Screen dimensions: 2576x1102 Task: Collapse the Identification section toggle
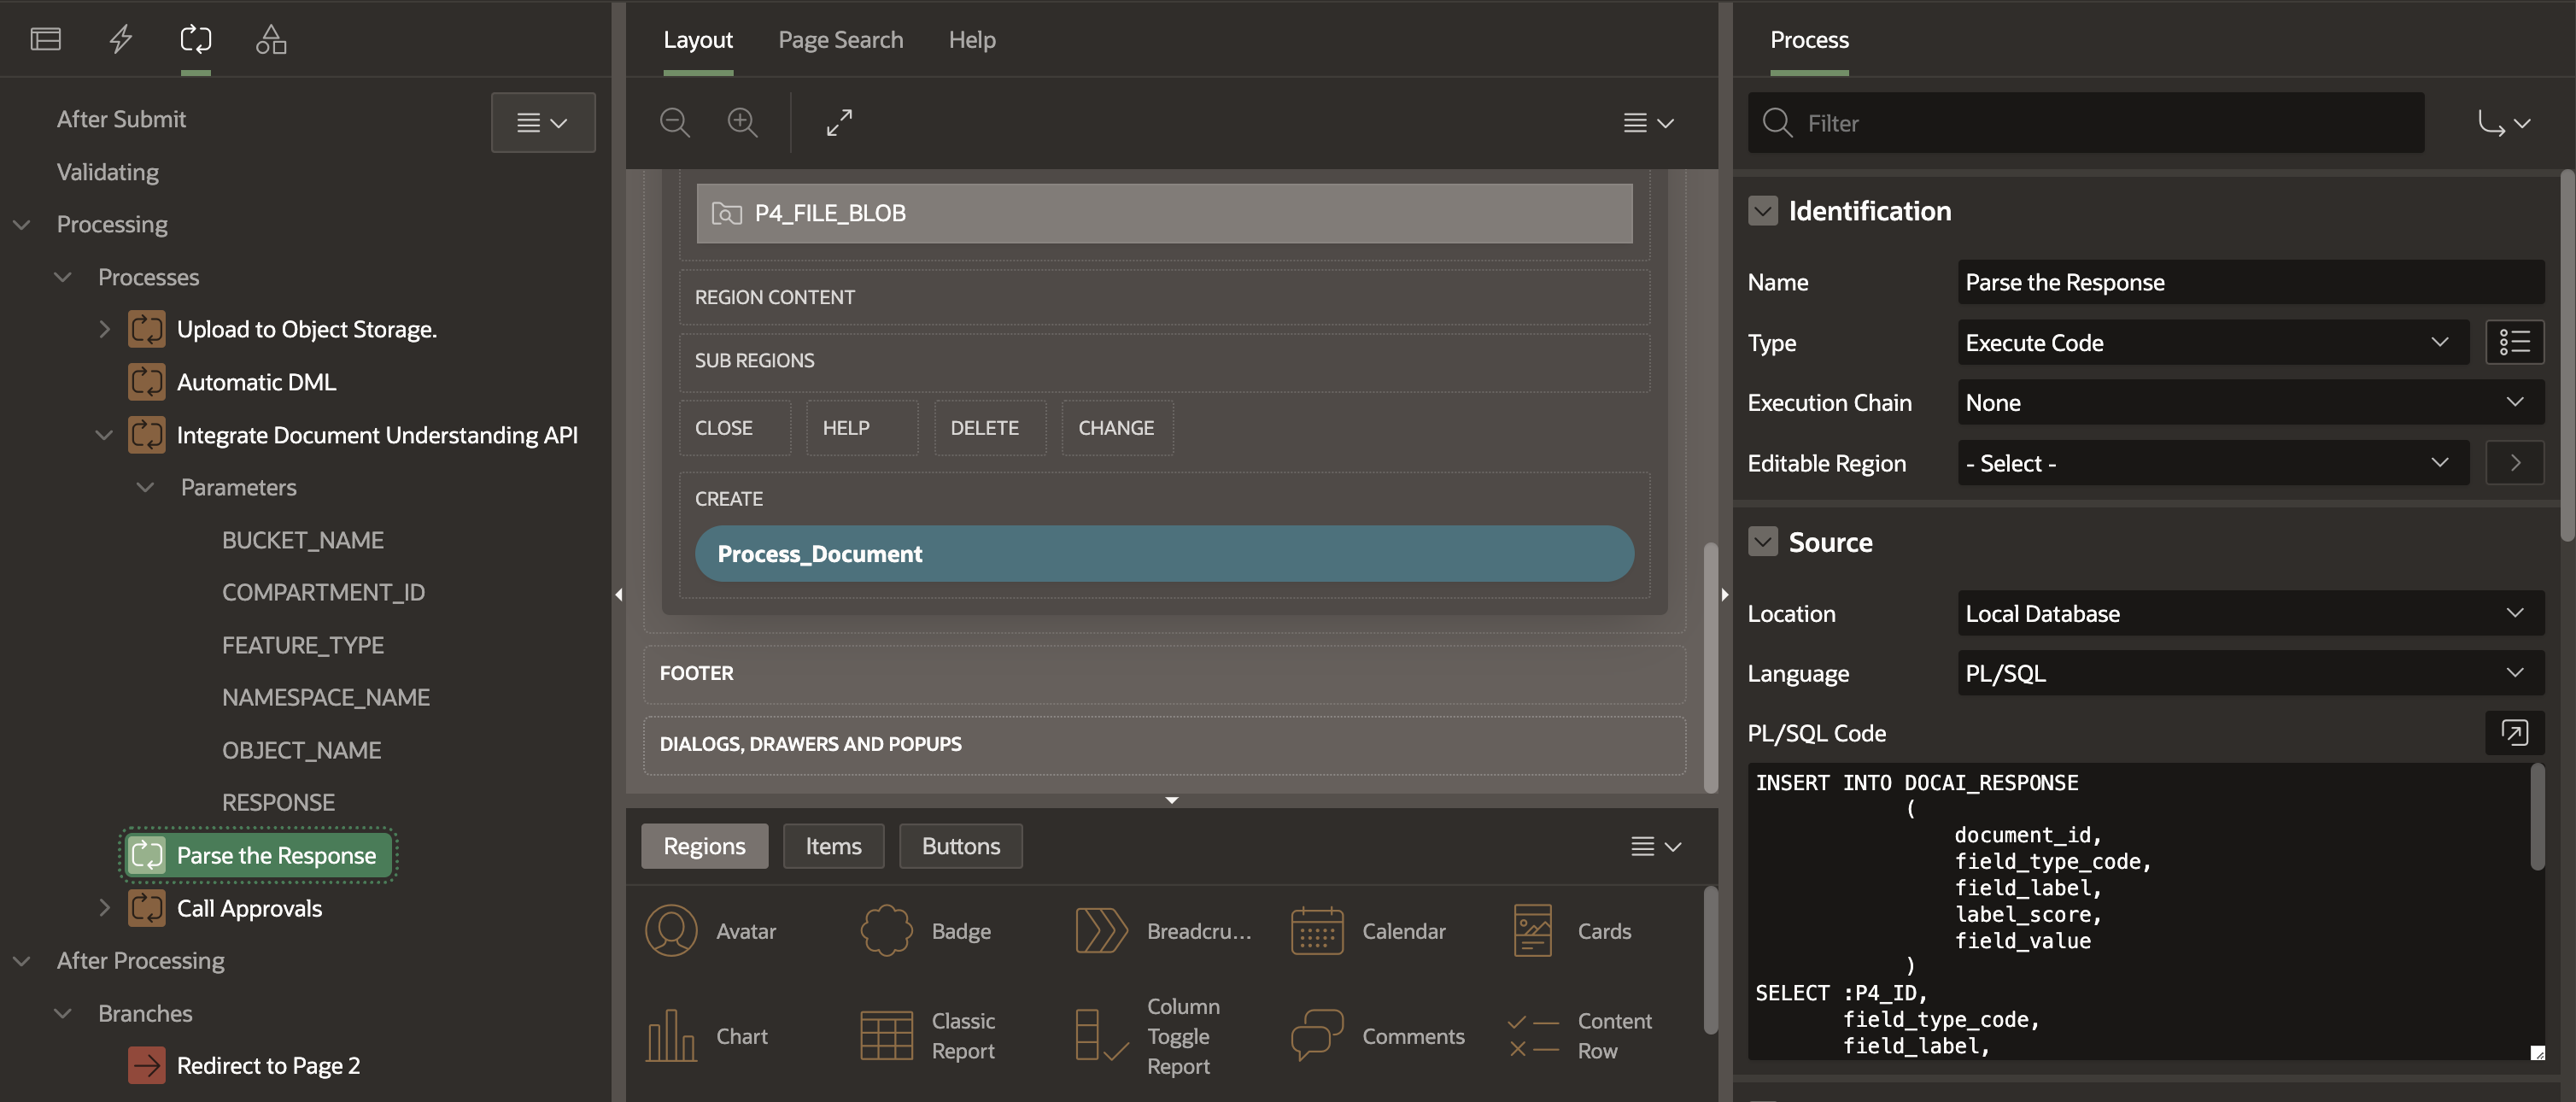point(1762,211)
